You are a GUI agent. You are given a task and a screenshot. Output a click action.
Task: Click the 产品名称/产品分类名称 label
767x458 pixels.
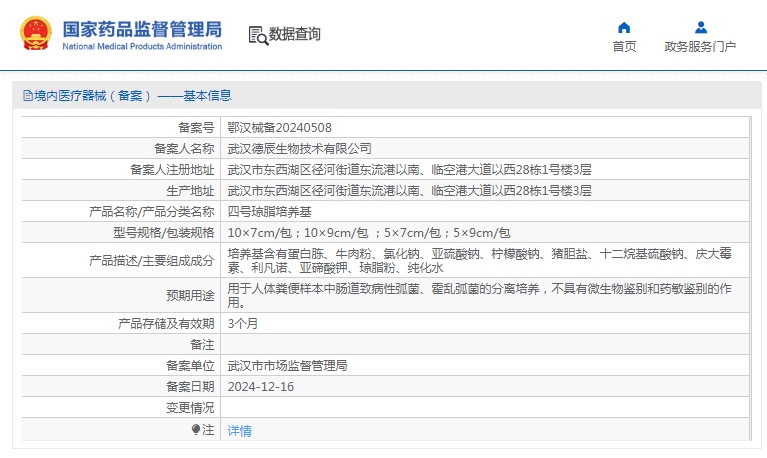point(152,212)
